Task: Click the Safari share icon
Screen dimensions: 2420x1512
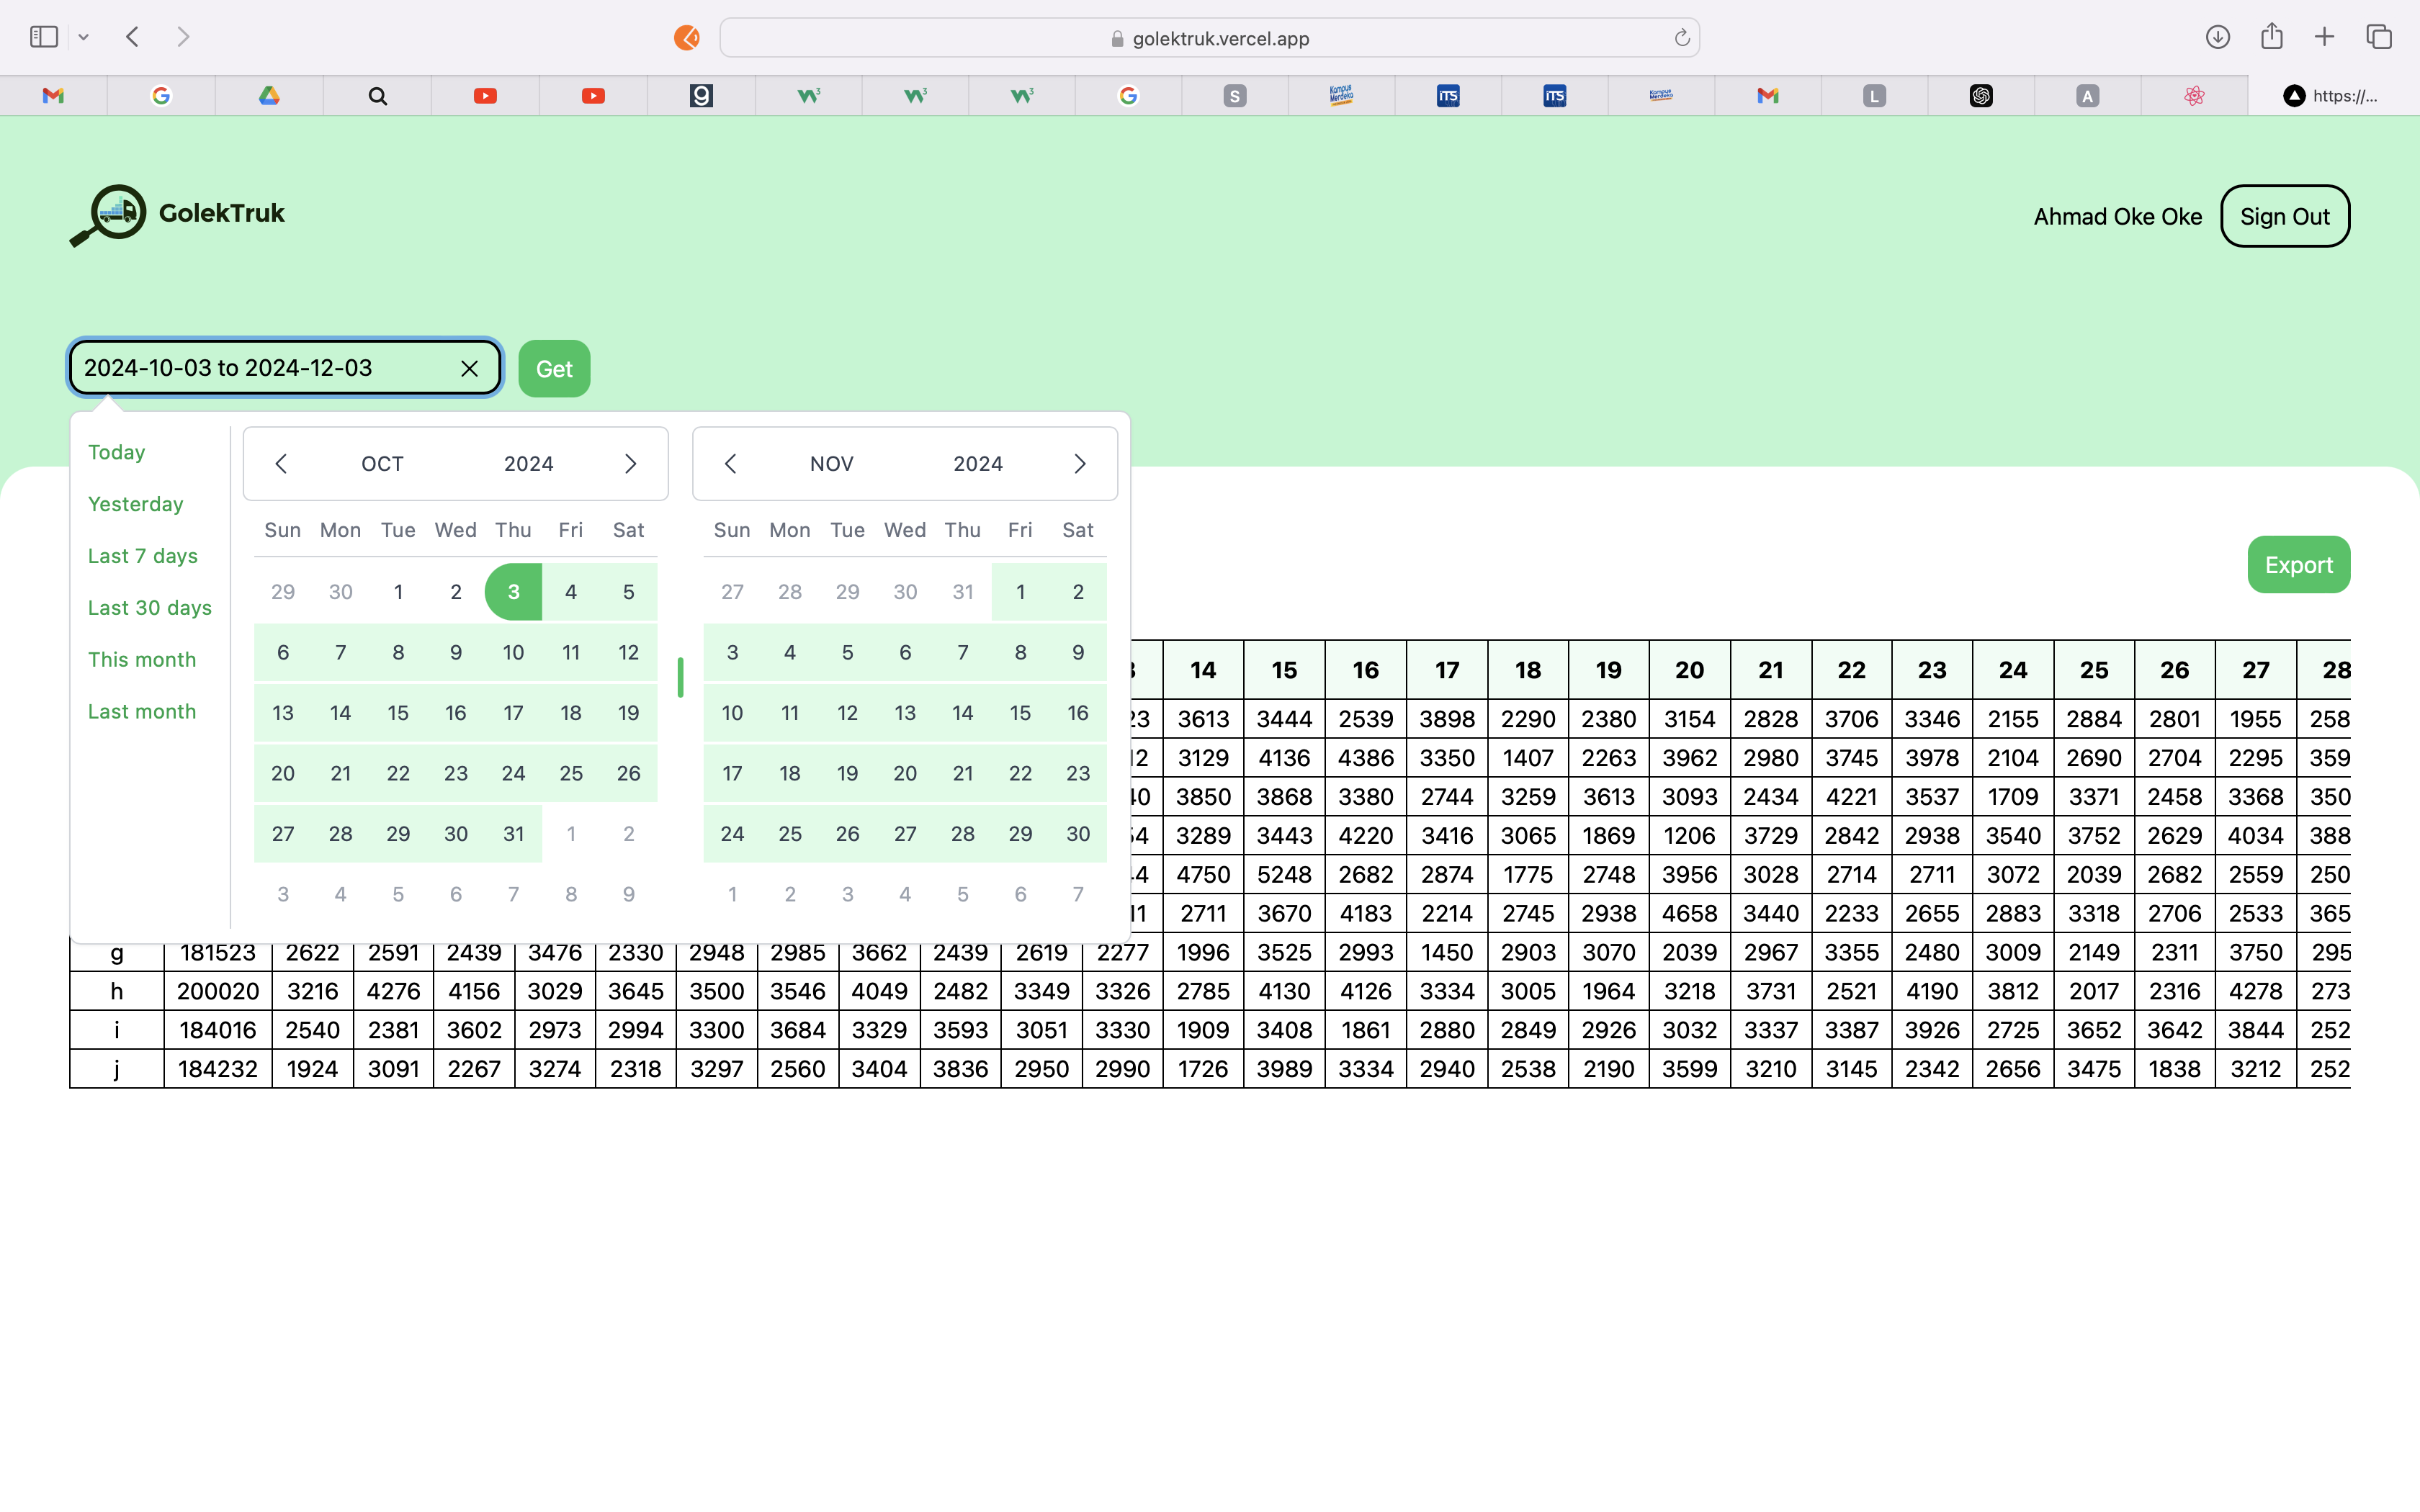Action: pos(2271,37)
